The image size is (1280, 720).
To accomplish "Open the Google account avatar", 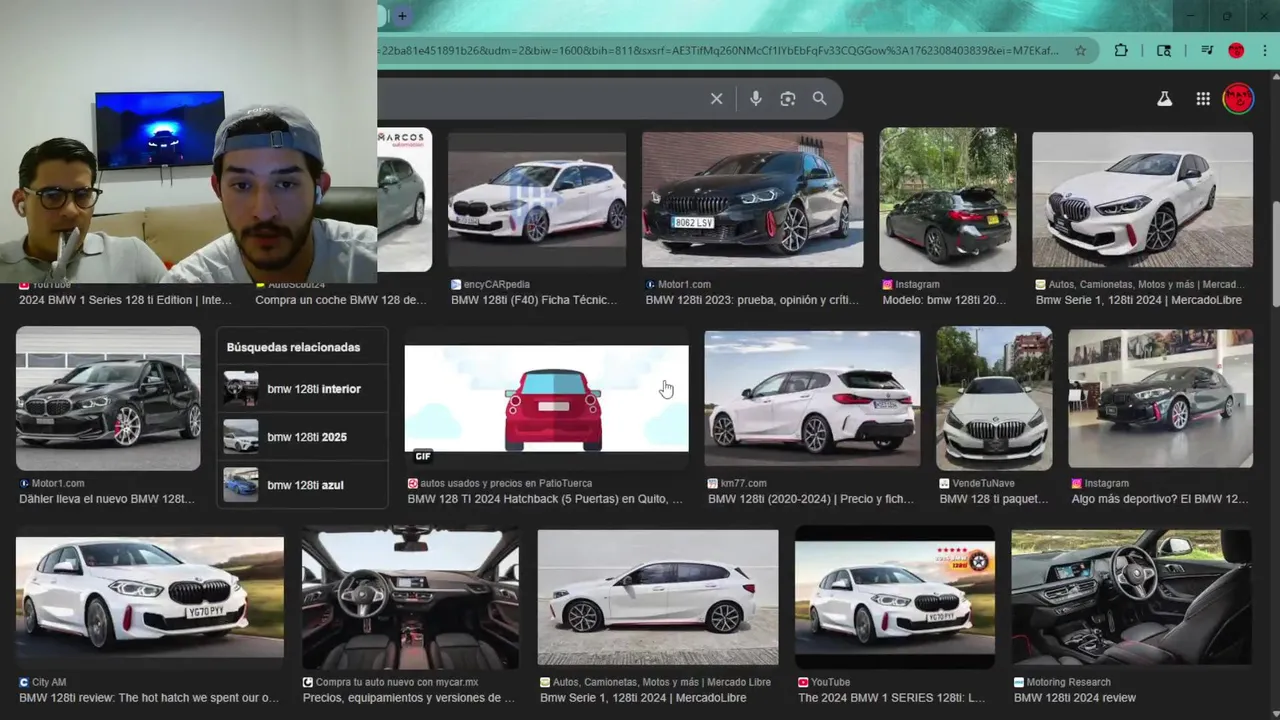I will [1238, 98].
